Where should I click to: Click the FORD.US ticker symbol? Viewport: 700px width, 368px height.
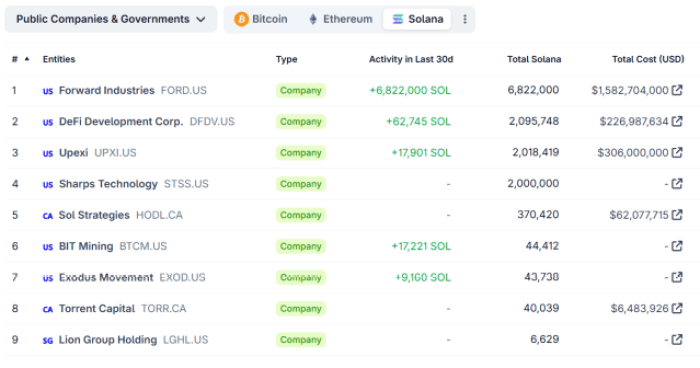pyautogui.click(x=183, y=90)
